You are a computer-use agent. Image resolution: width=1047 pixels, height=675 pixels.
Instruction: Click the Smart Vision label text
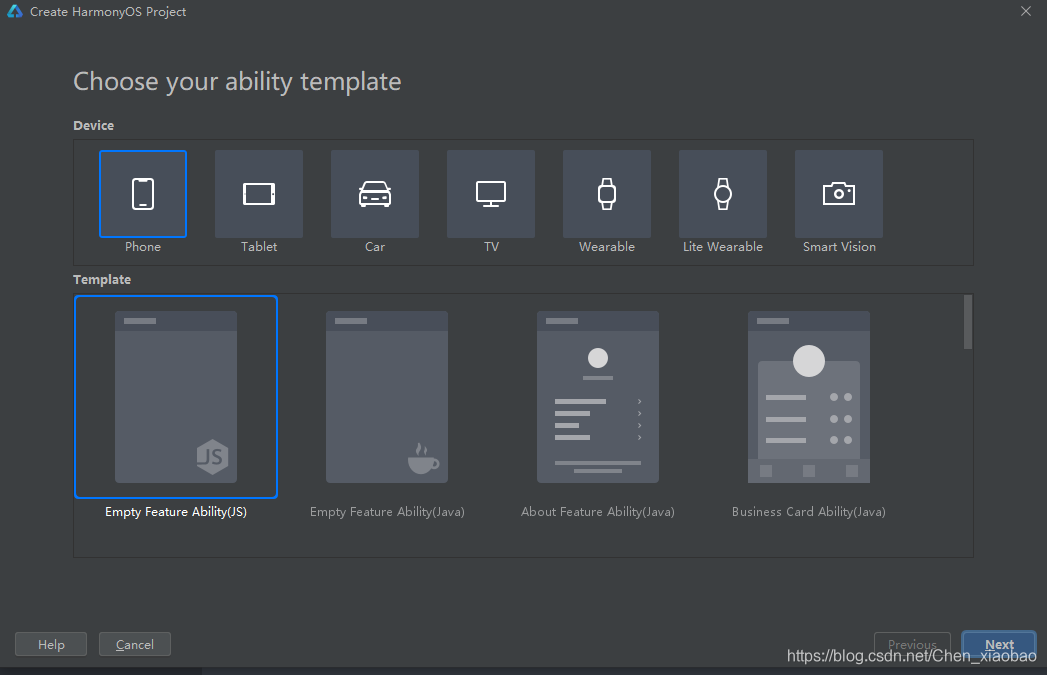click(x=839, y=246)
